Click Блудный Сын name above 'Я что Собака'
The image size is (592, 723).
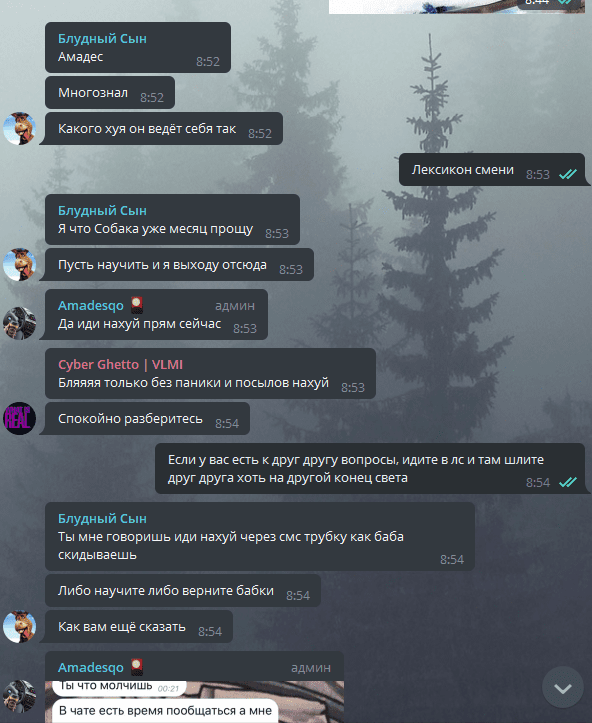coord(102,211)
